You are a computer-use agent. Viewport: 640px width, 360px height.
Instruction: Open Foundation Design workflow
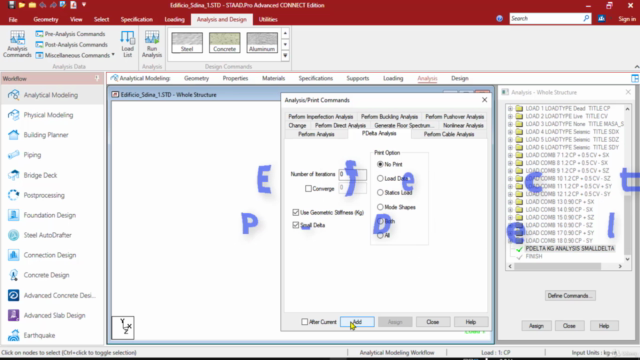pos(49,215)
